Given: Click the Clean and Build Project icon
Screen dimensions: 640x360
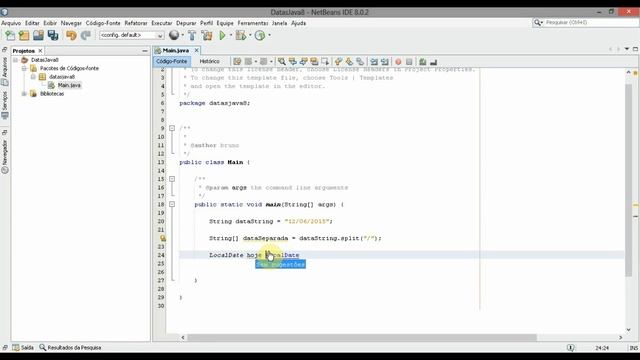Looking at the screenshot, I should 207,36.
